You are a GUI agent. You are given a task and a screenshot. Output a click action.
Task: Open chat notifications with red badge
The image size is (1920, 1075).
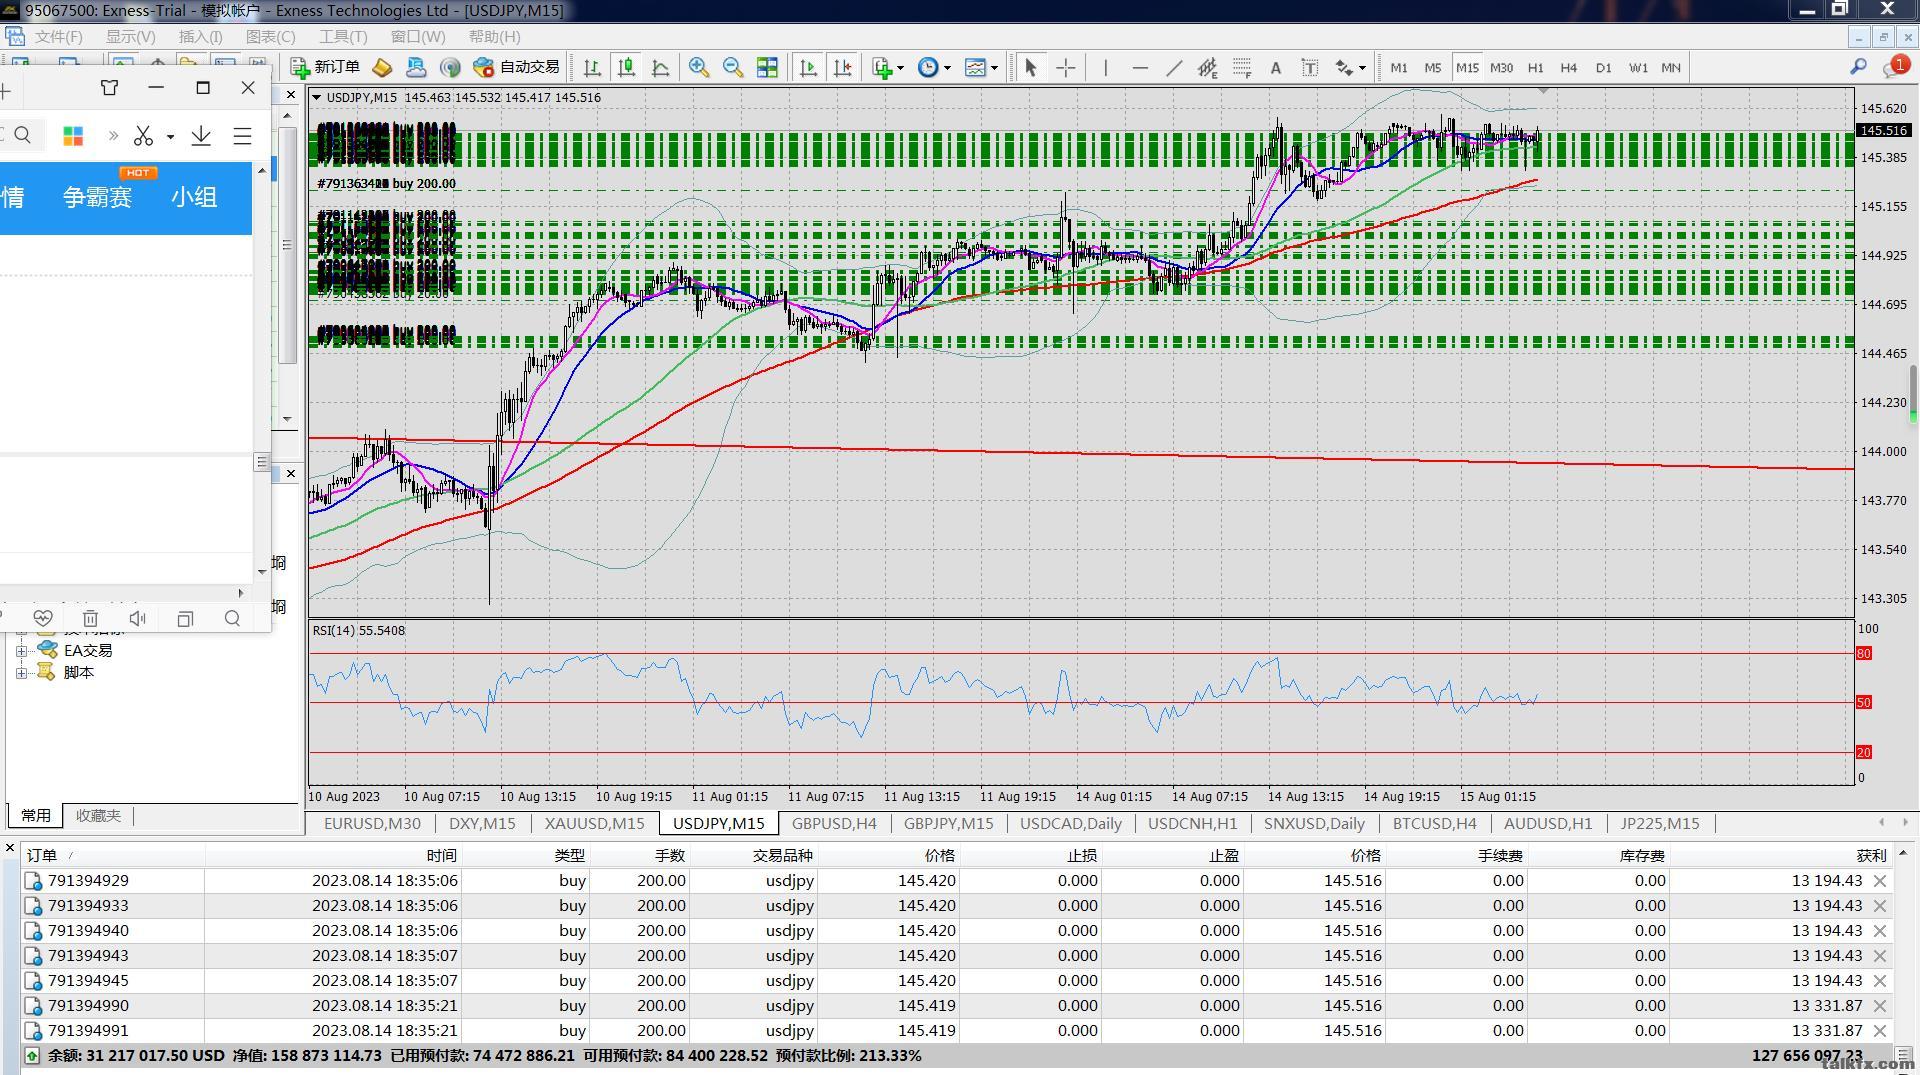coord(1895,66)
